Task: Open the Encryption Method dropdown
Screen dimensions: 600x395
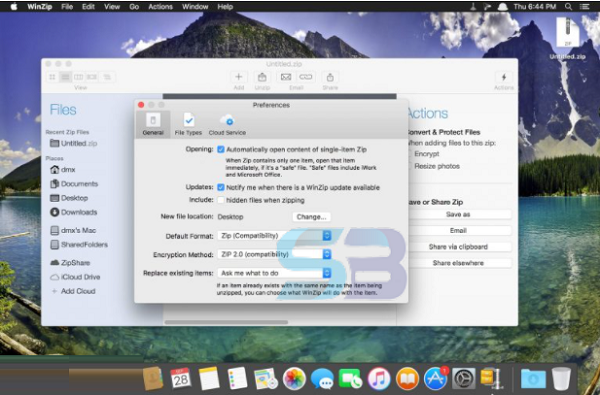Action: 274,254
